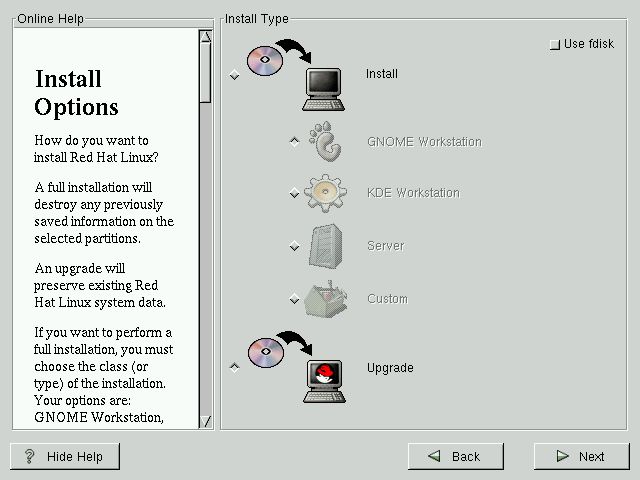Enable the Use fdisk checkbox

555,45
